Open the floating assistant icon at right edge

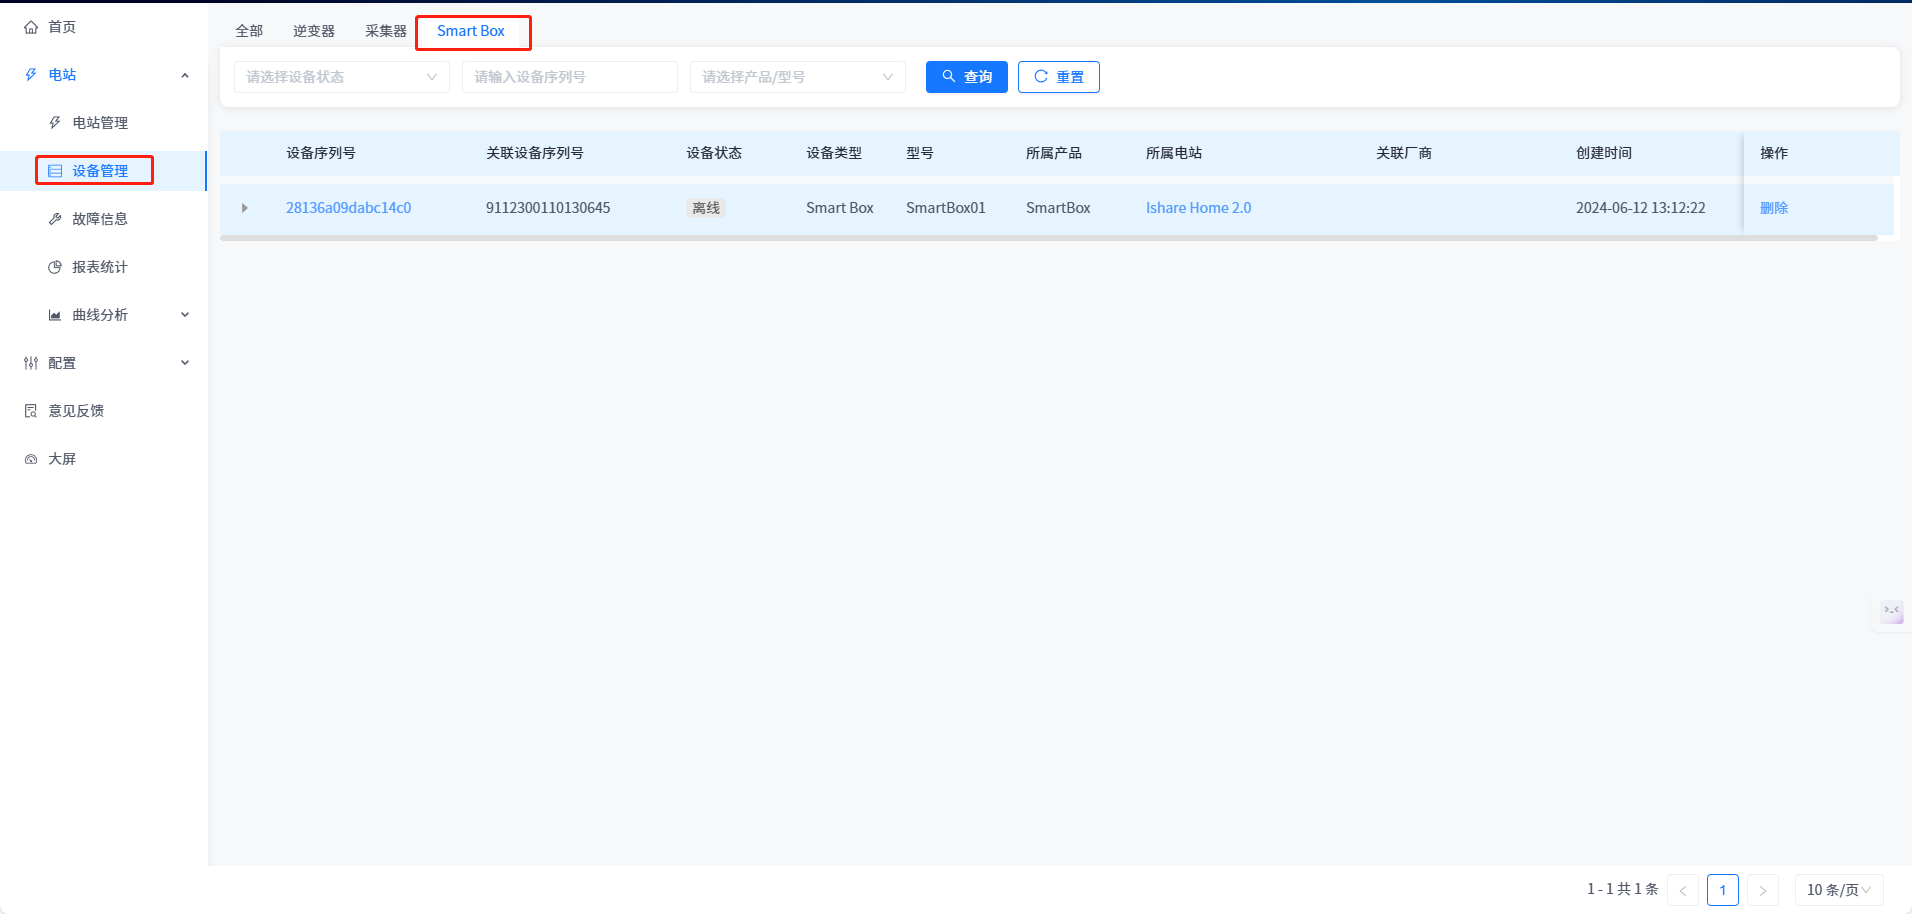1891,612
